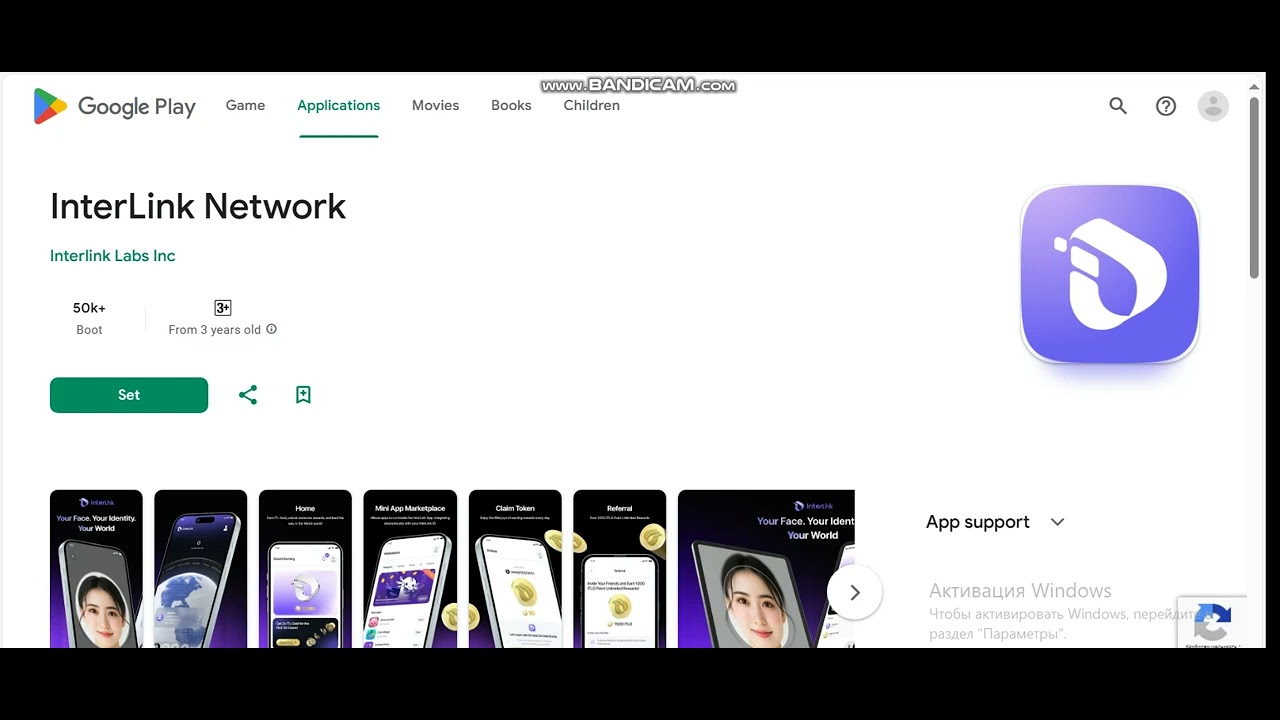Open the first face identity screenshot

96,569
